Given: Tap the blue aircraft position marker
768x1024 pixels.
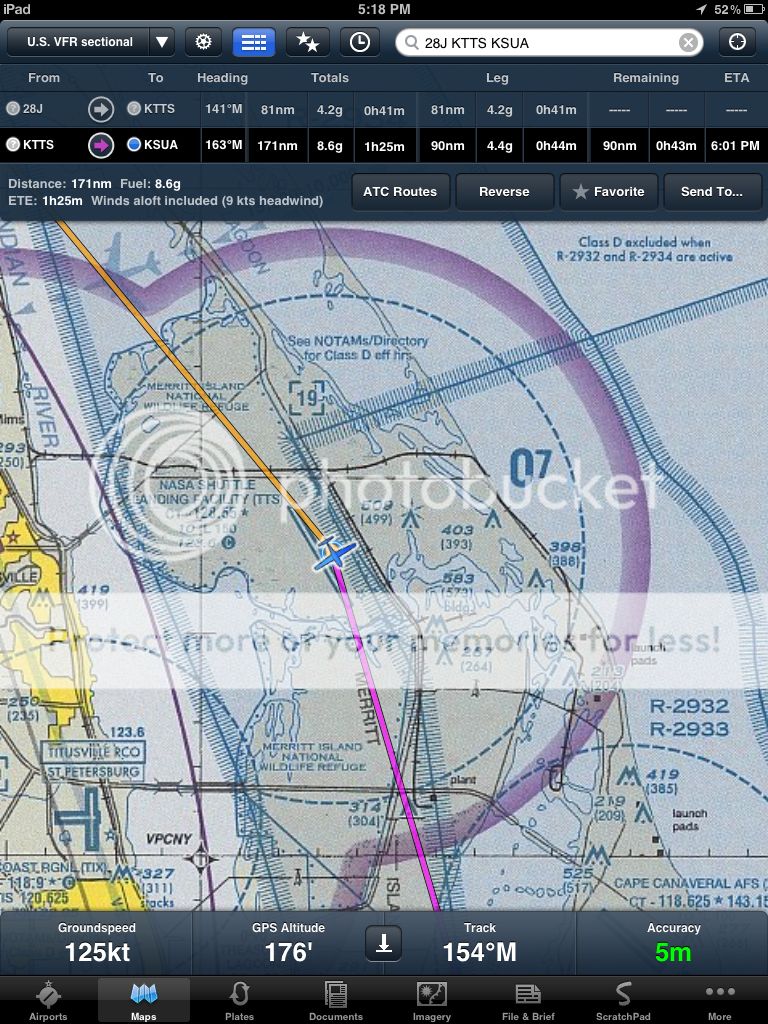Looking at the screenshot, I should point(334,553).
